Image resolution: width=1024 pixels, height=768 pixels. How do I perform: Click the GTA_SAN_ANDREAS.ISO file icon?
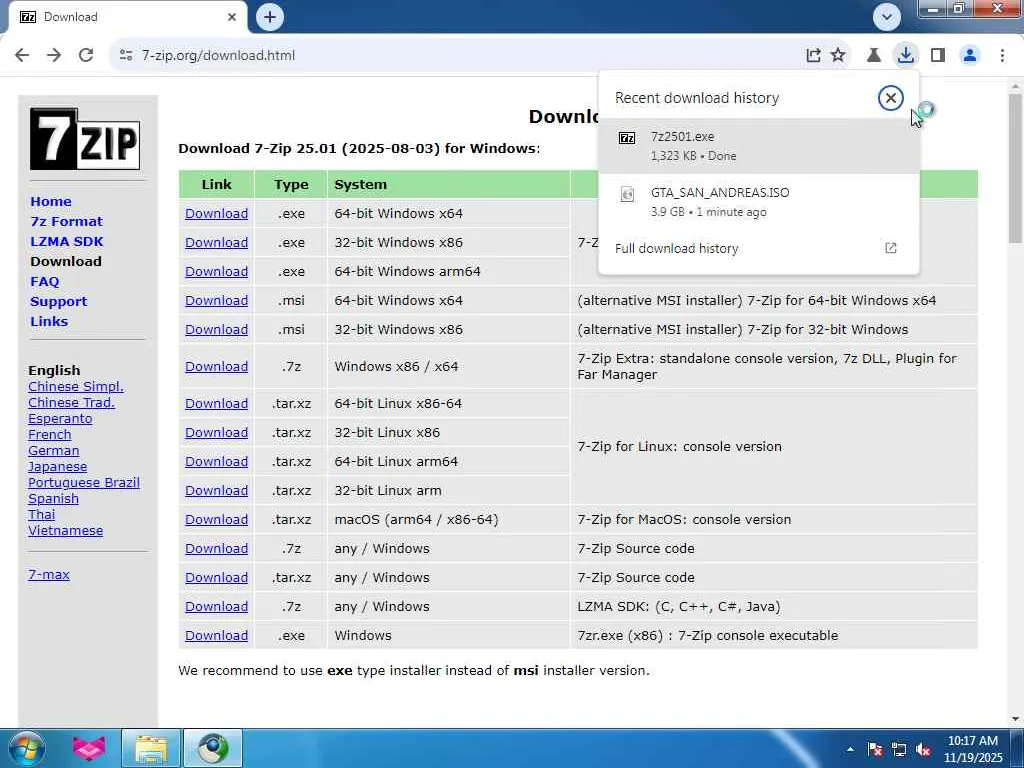tap(627, 194)
